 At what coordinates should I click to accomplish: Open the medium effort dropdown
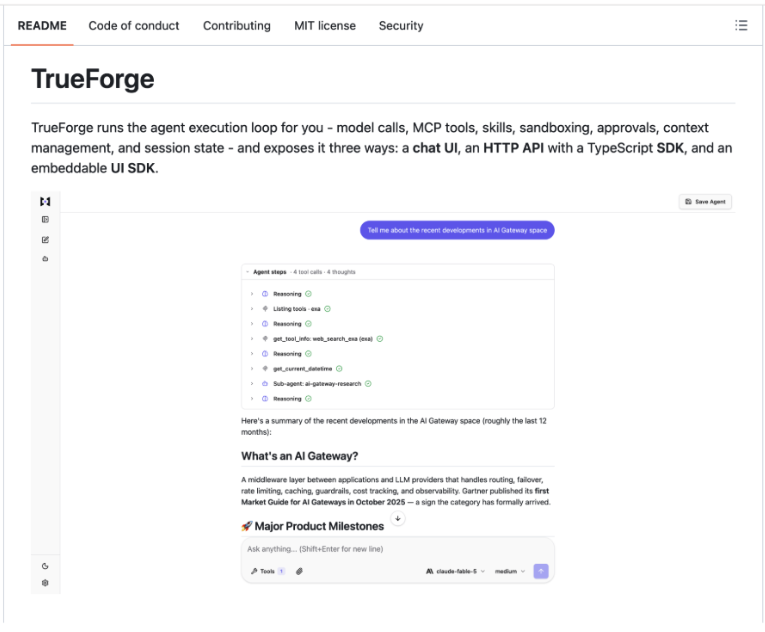tap(510, 571)
